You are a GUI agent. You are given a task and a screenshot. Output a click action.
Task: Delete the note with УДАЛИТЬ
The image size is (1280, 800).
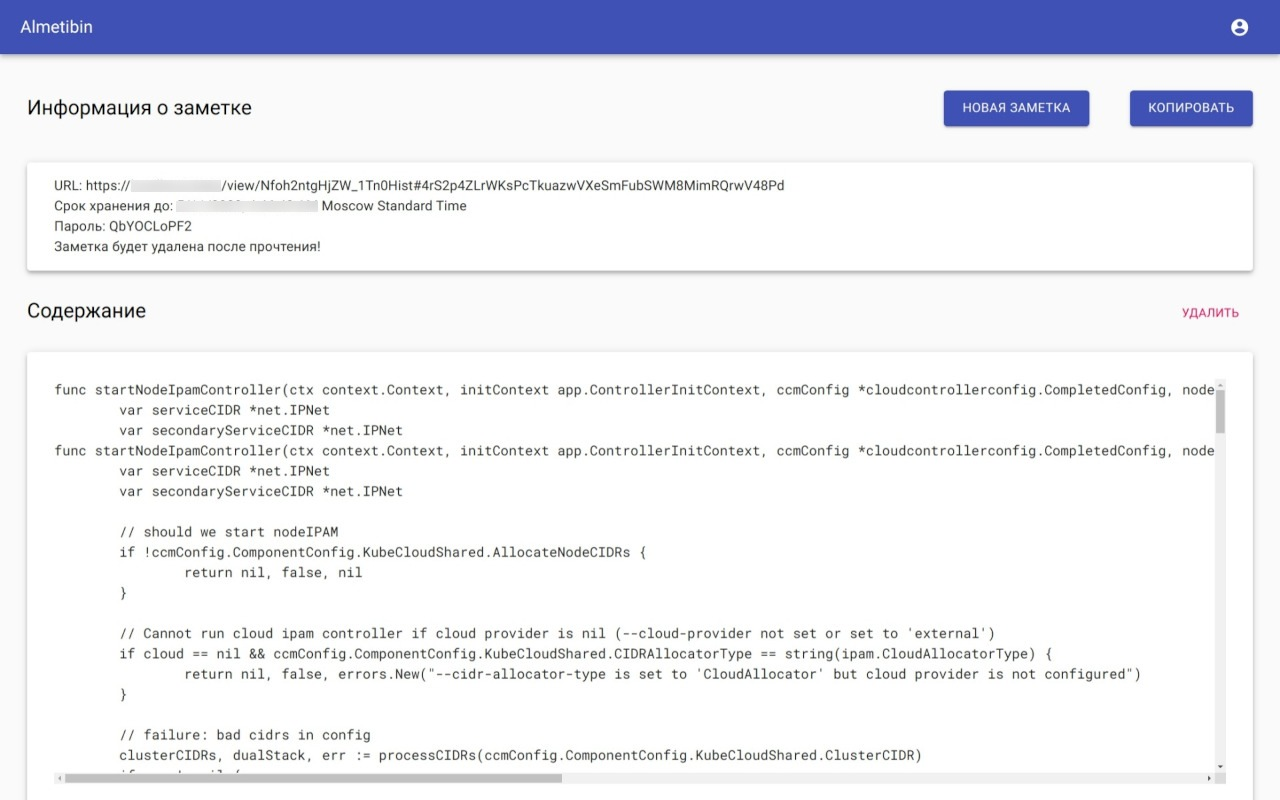coord(1210,313)
